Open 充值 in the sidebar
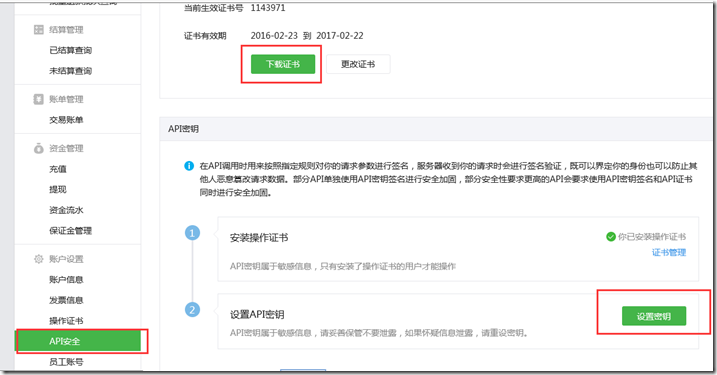The image size is (717, 375). (x=58, y=169)
